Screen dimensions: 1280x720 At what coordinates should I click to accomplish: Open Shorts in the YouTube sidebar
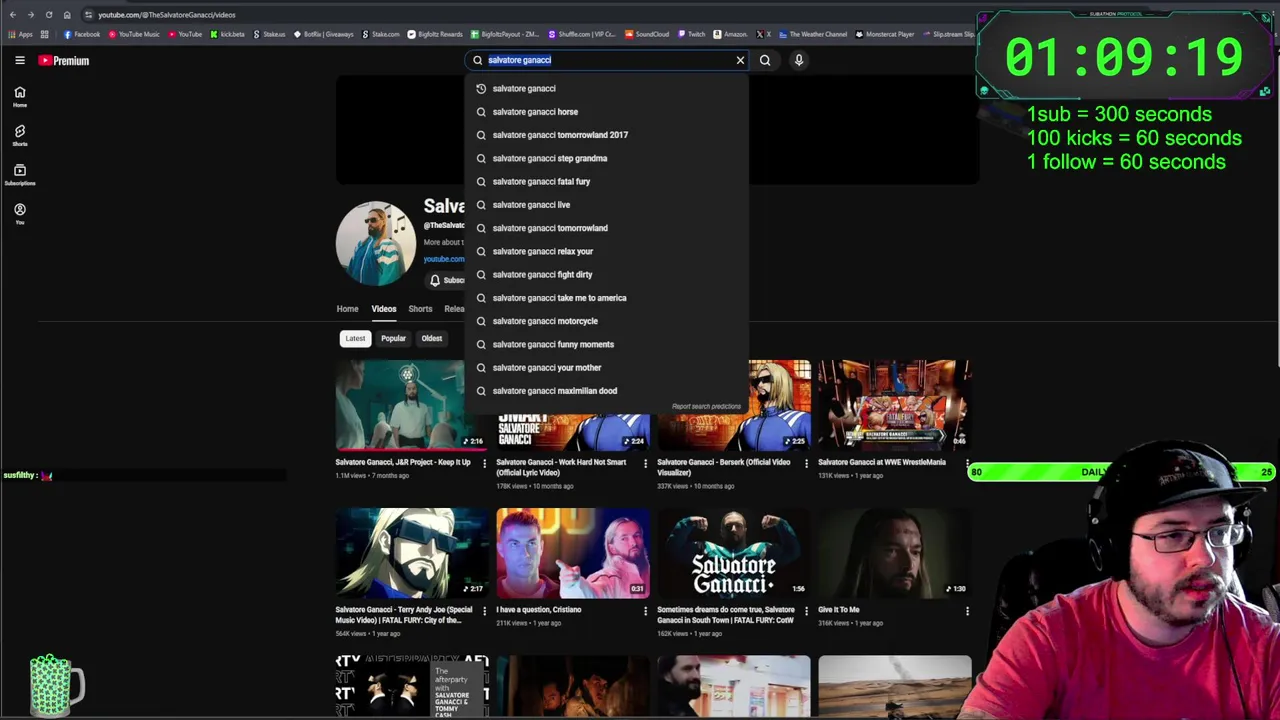click(x=20, y=135)
